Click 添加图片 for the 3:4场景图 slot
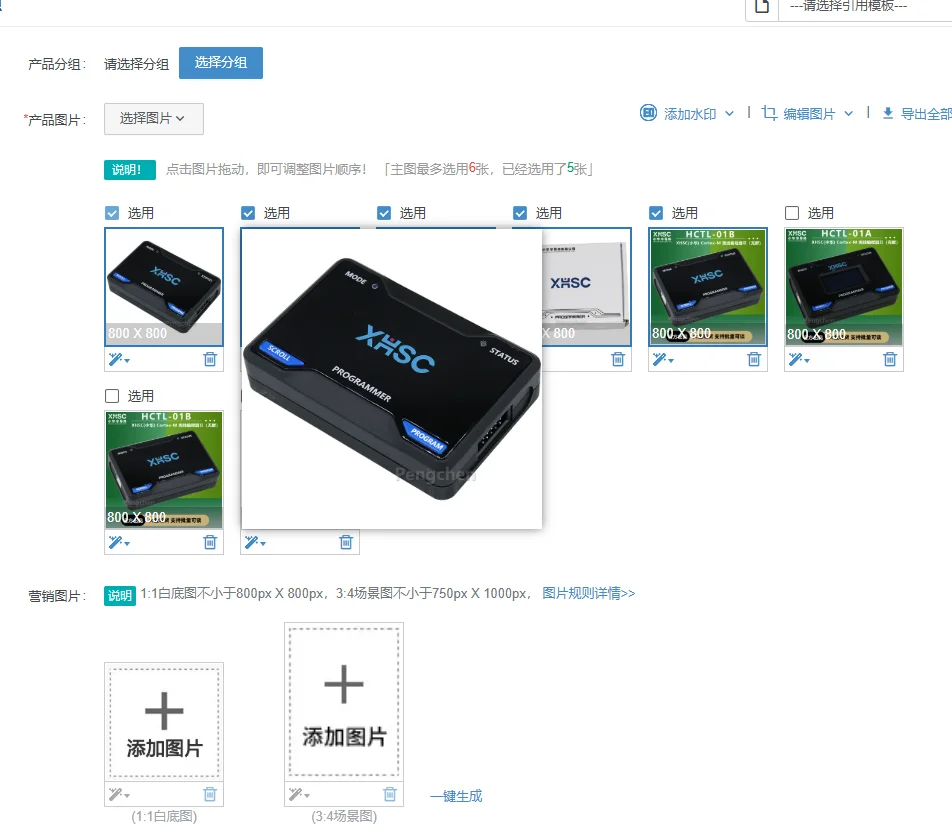952x828 pixels. click(344, 702)
